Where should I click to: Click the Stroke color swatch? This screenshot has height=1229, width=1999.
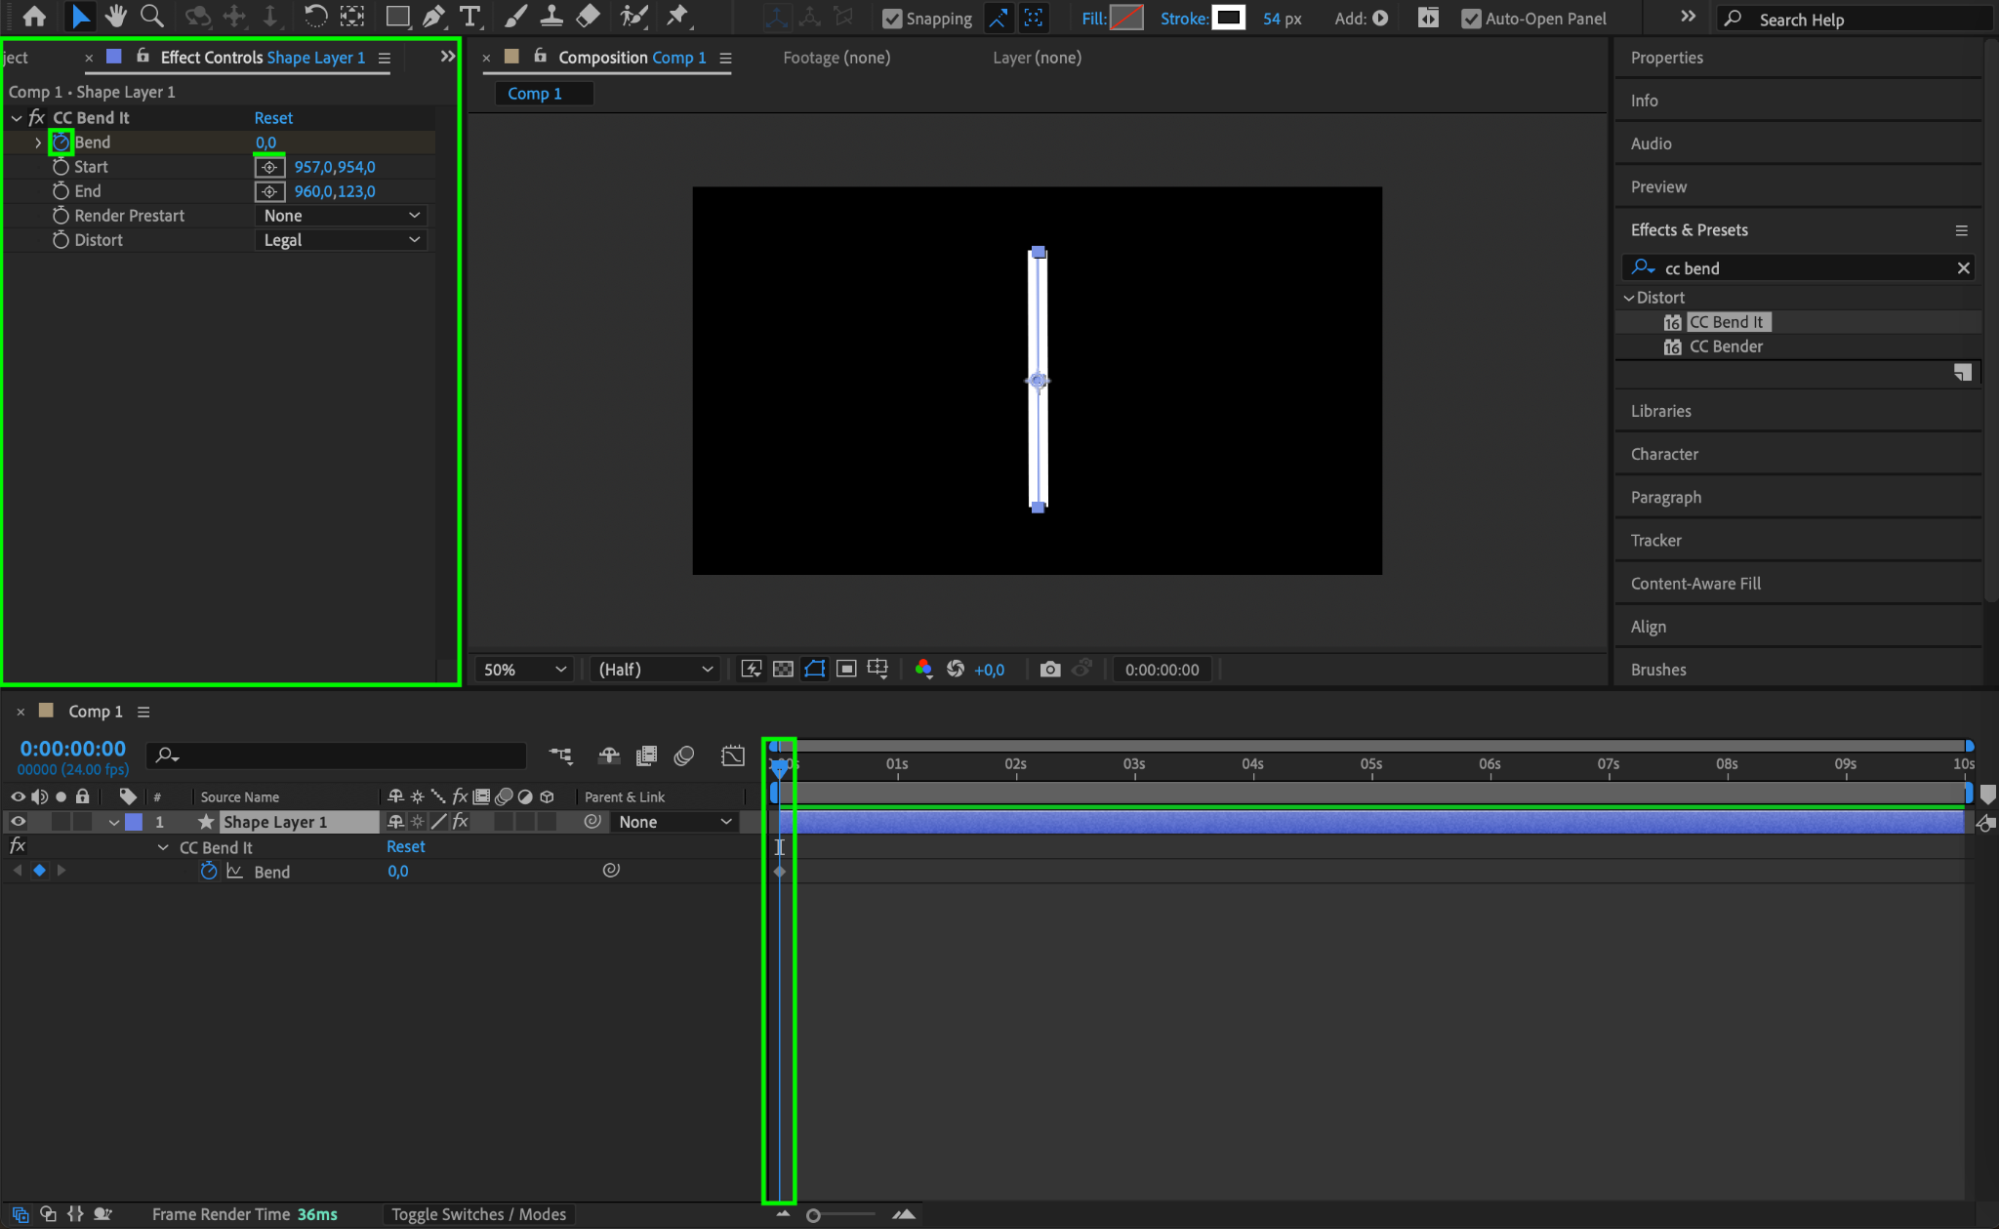point(1228,18)
